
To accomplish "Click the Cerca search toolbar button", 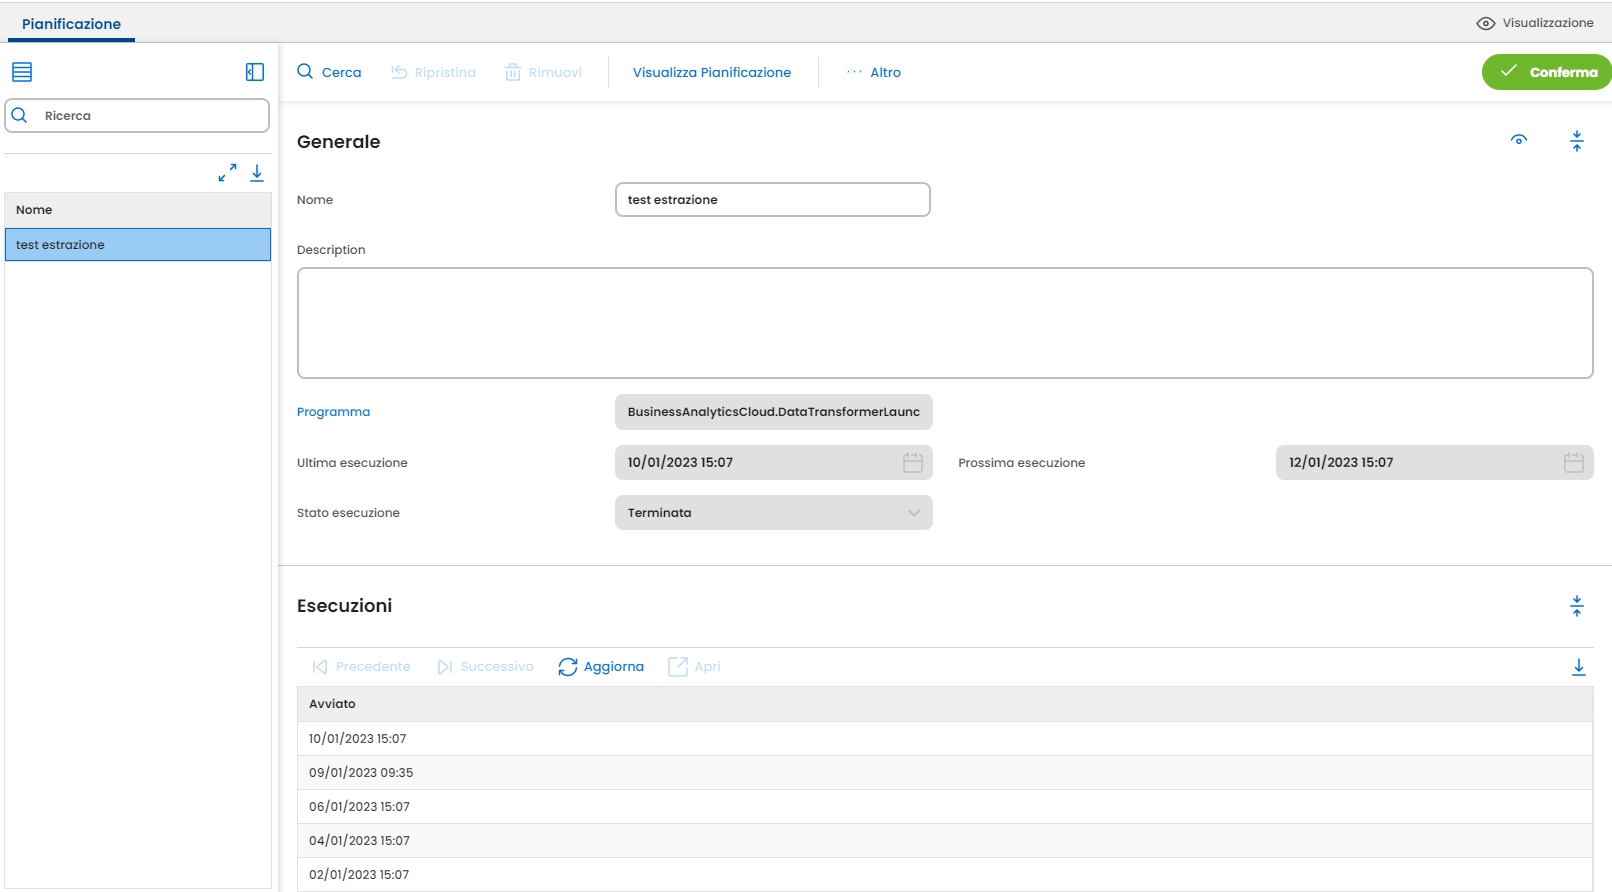I will point(329,72).
